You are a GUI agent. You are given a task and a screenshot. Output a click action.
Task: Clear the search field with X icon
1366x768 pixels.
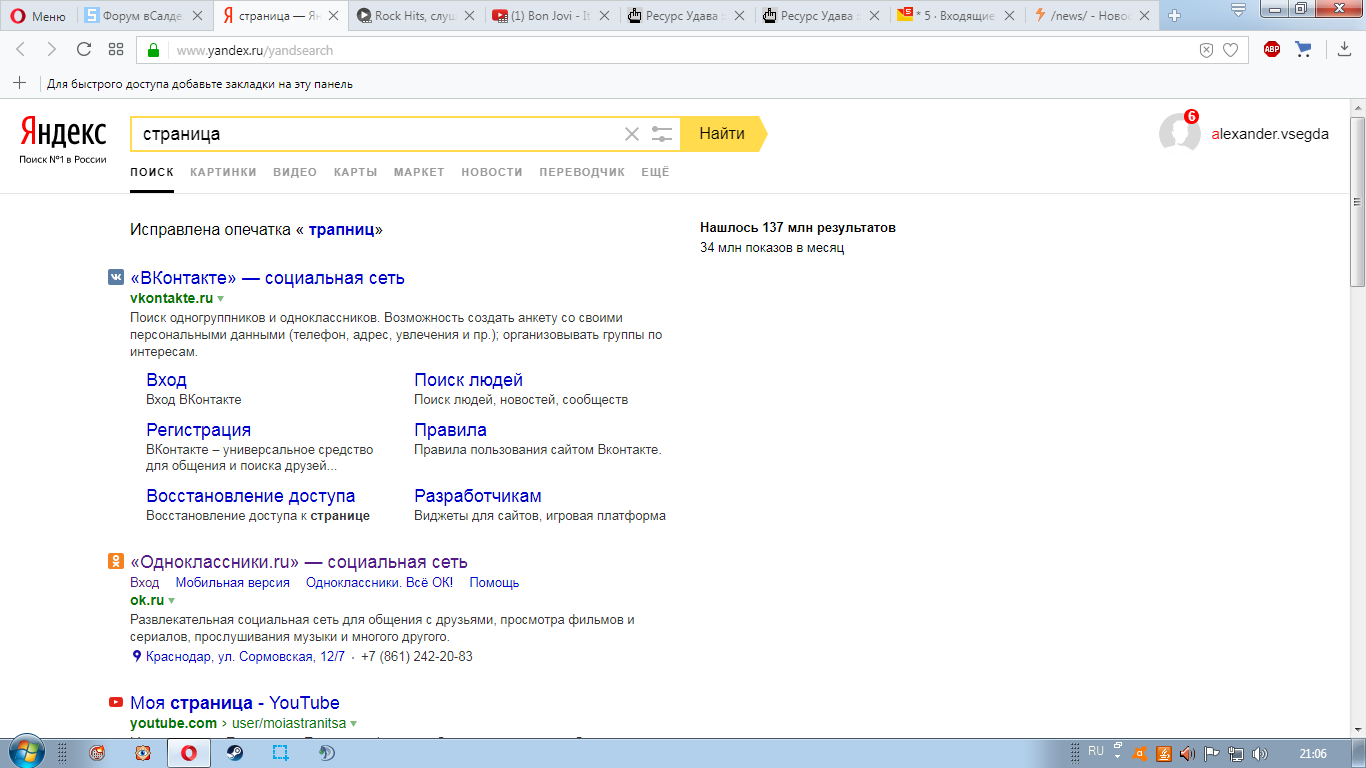click(631, 134)
